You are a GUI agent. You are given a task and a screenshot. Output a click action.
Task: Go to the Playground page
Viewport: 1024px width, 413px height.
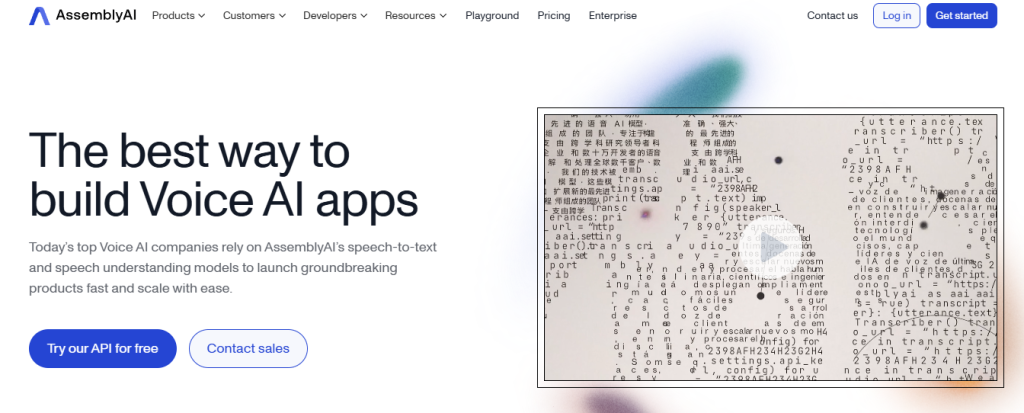[492, 16]
